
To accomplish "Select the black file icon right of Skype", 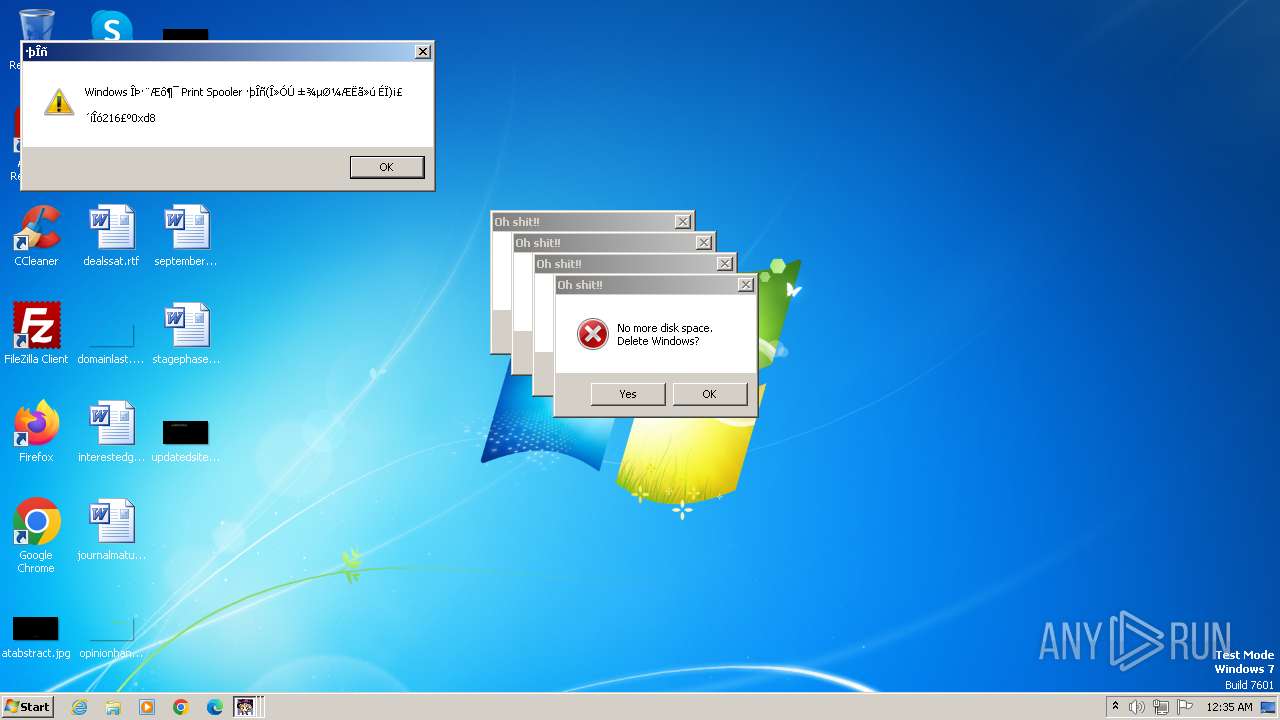I will point(186,35).
